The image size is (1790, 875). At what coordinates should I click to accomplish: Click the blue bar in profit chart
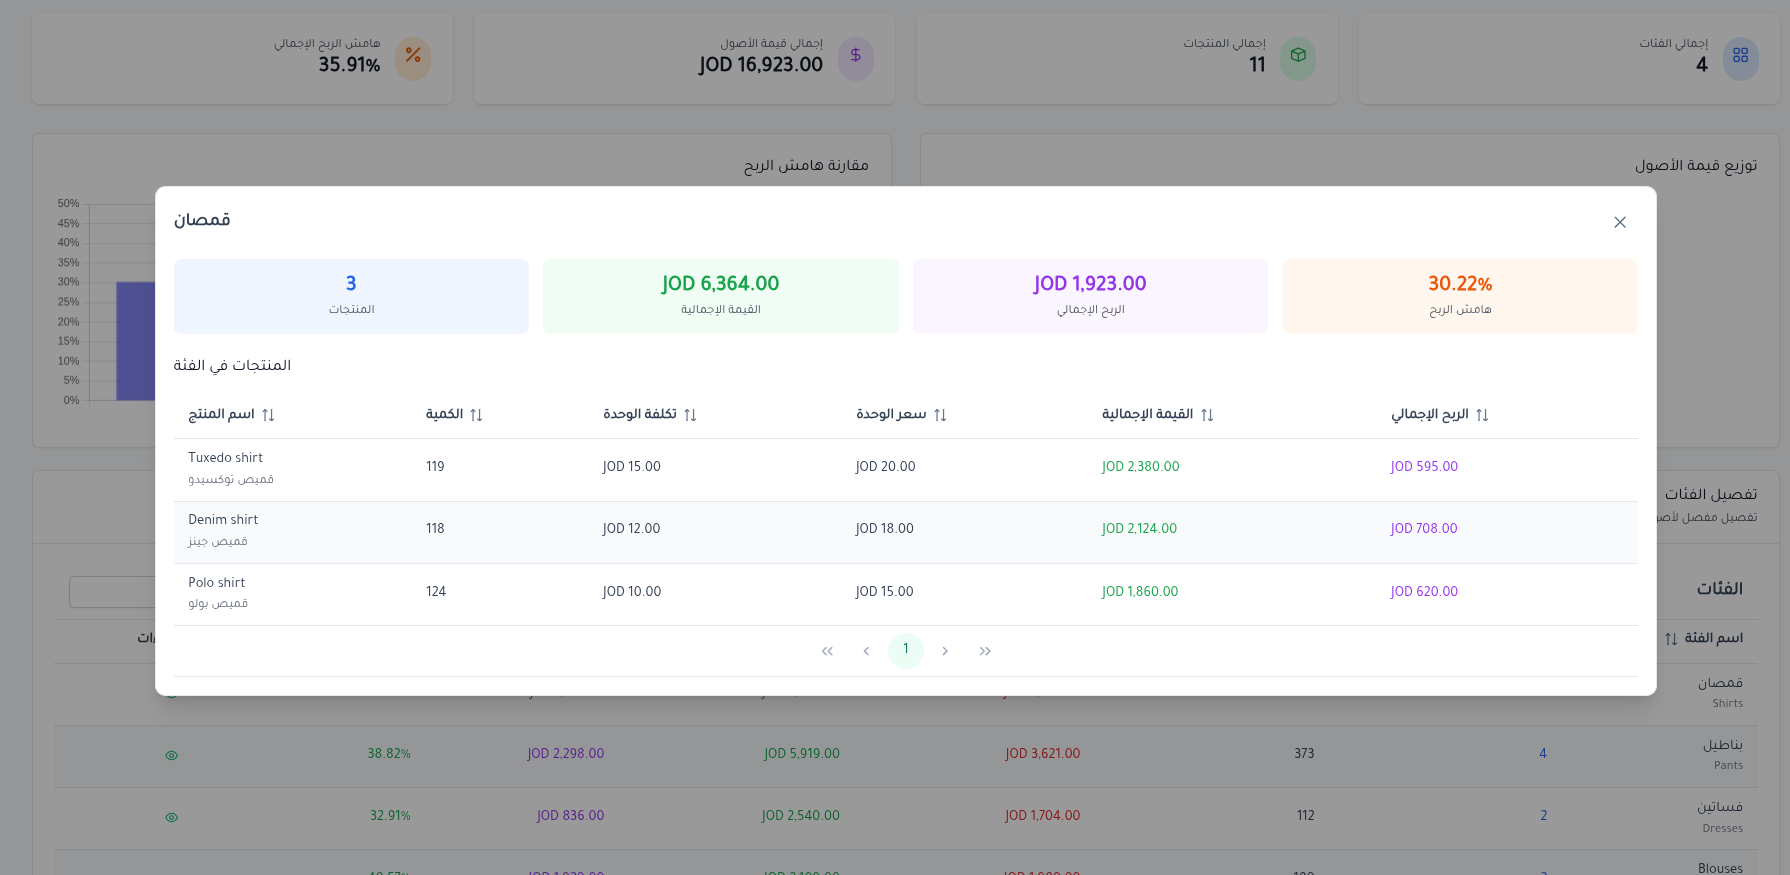pyautogui.click(x=135, y=340)
